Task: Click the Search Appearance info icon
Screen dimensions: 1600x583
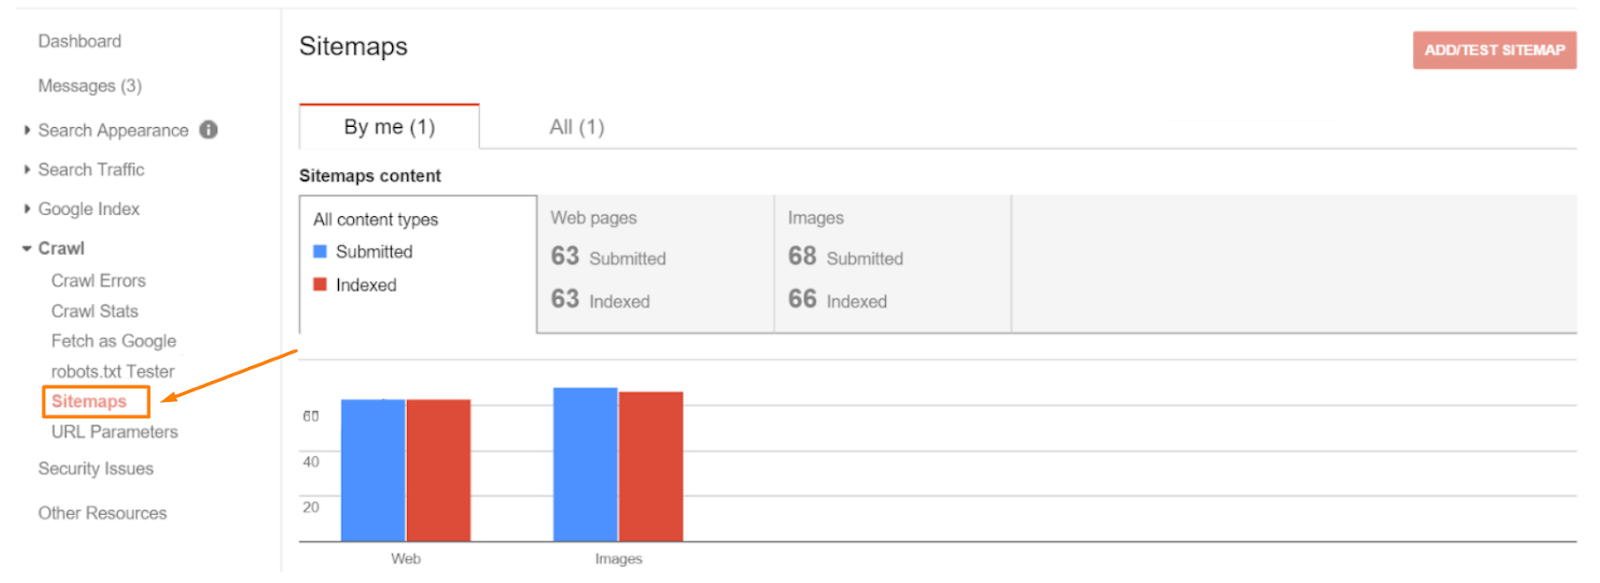Action: [208, 130]
